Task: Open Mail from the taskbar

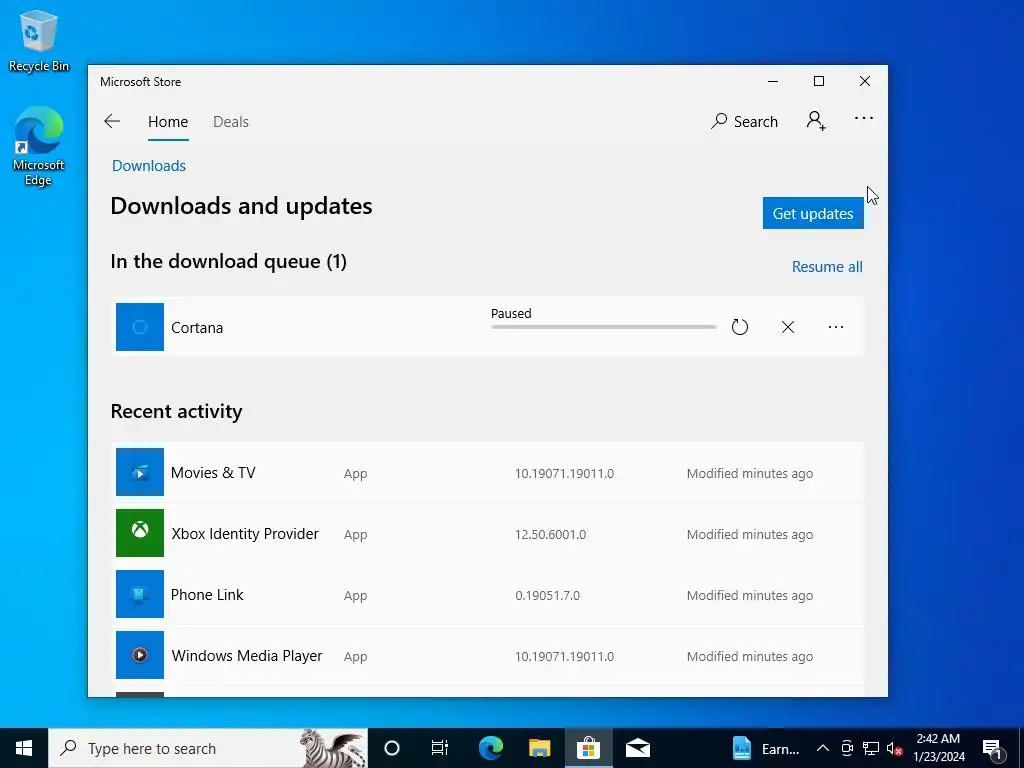Action: 637,748
